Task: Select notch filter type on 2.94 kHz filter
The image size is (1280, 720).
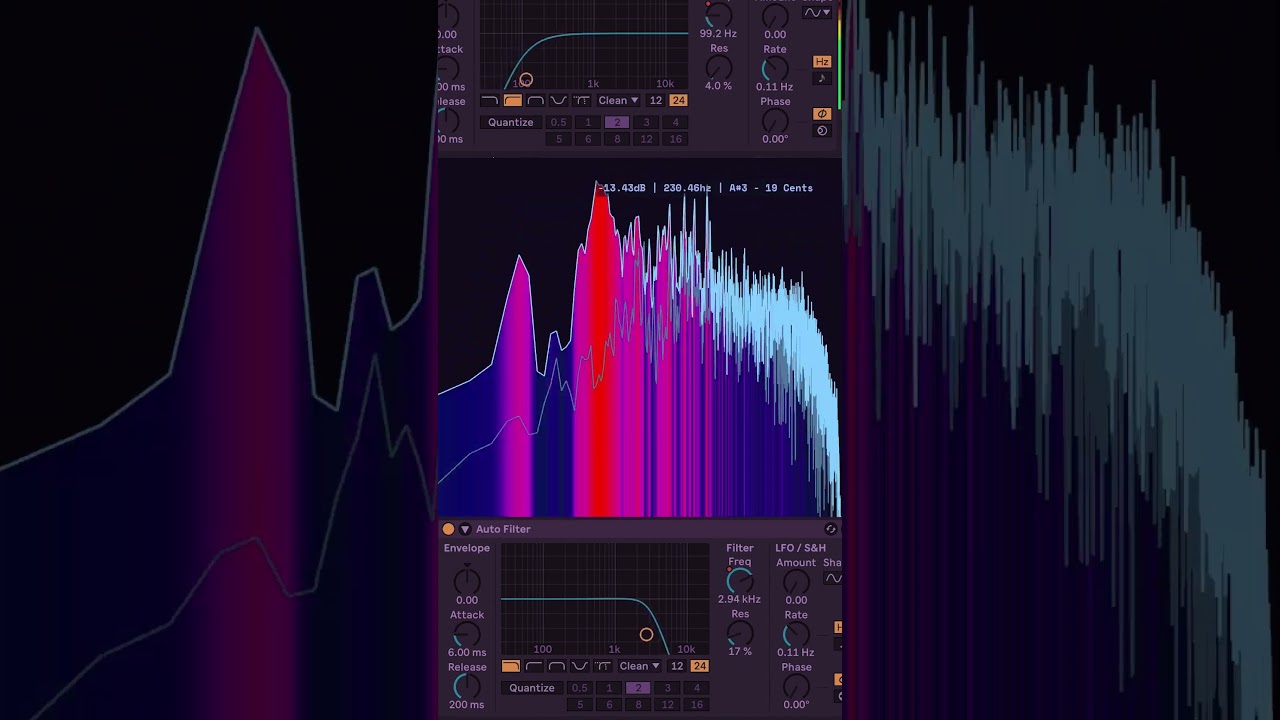Action: click(579, 667)
